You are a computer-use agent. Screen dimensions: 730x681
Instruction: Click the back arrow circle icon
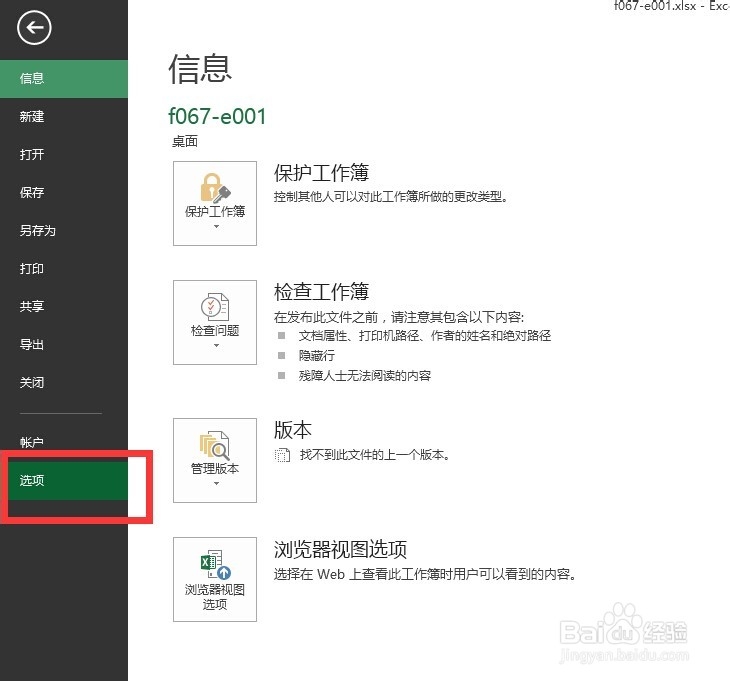(x=34, y=28)
